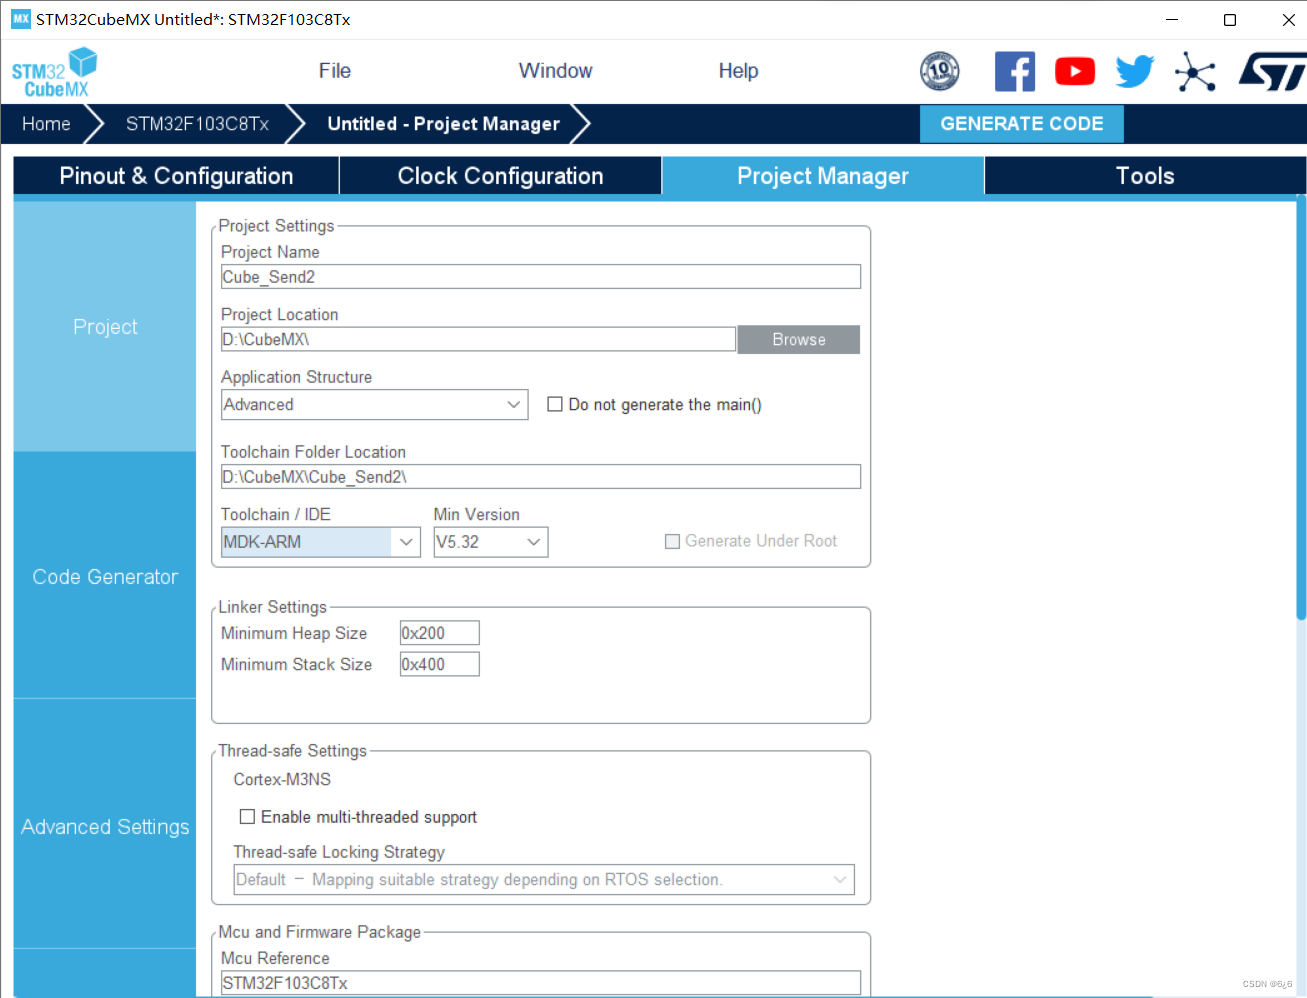Open Application Structure dropdown showing Advanced
1307x998 pixels.
[374, 404]
